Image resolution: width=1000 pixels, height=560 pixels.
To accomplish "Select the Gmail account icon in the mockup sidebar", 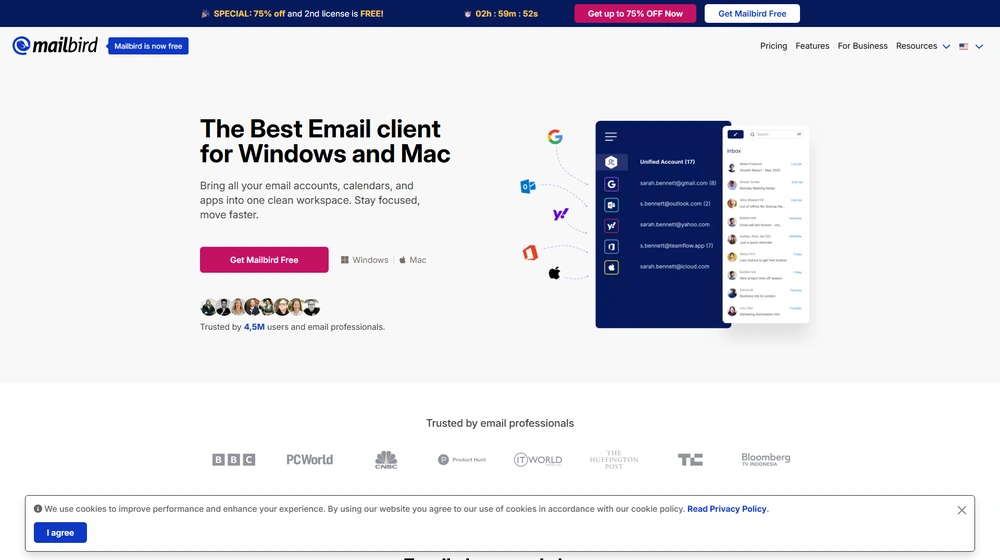I will [611, 184].
